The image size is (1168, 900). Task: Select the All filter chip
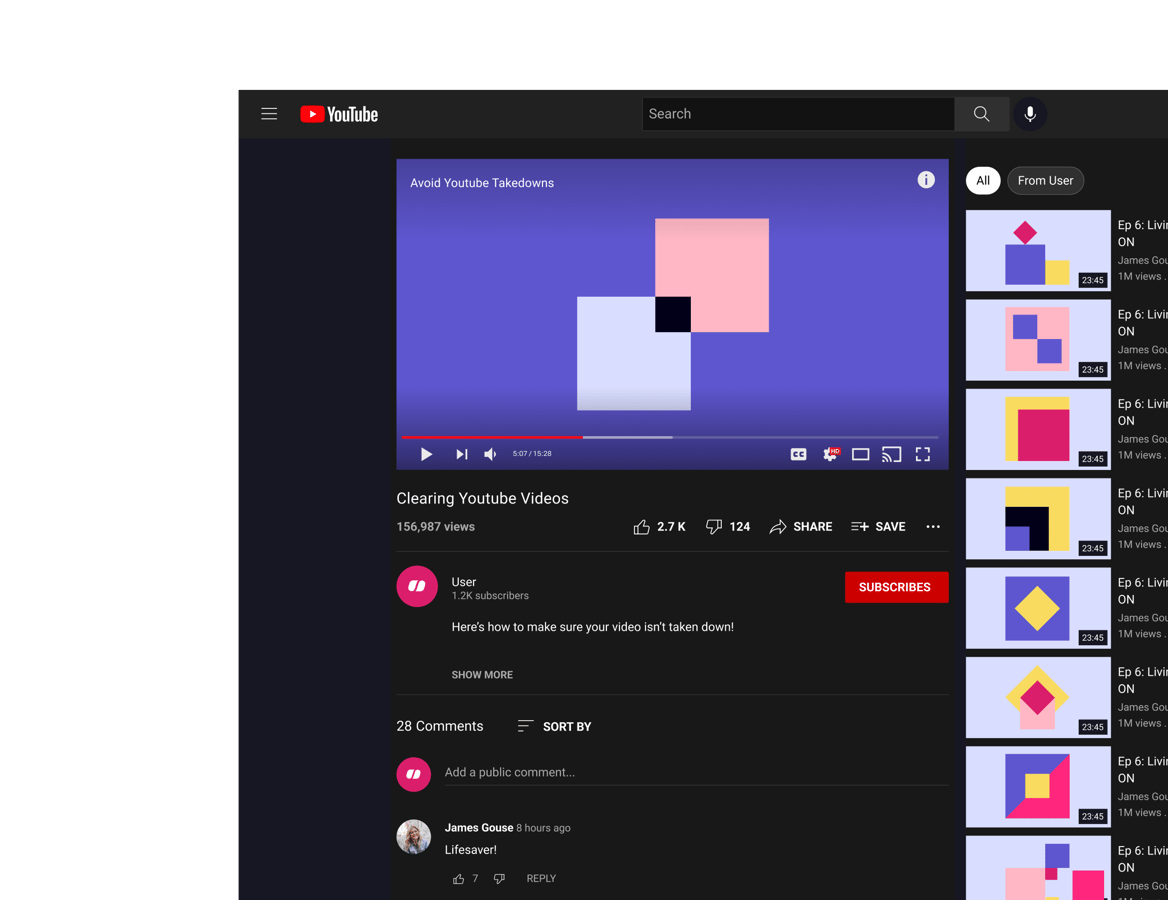[983, 181]
